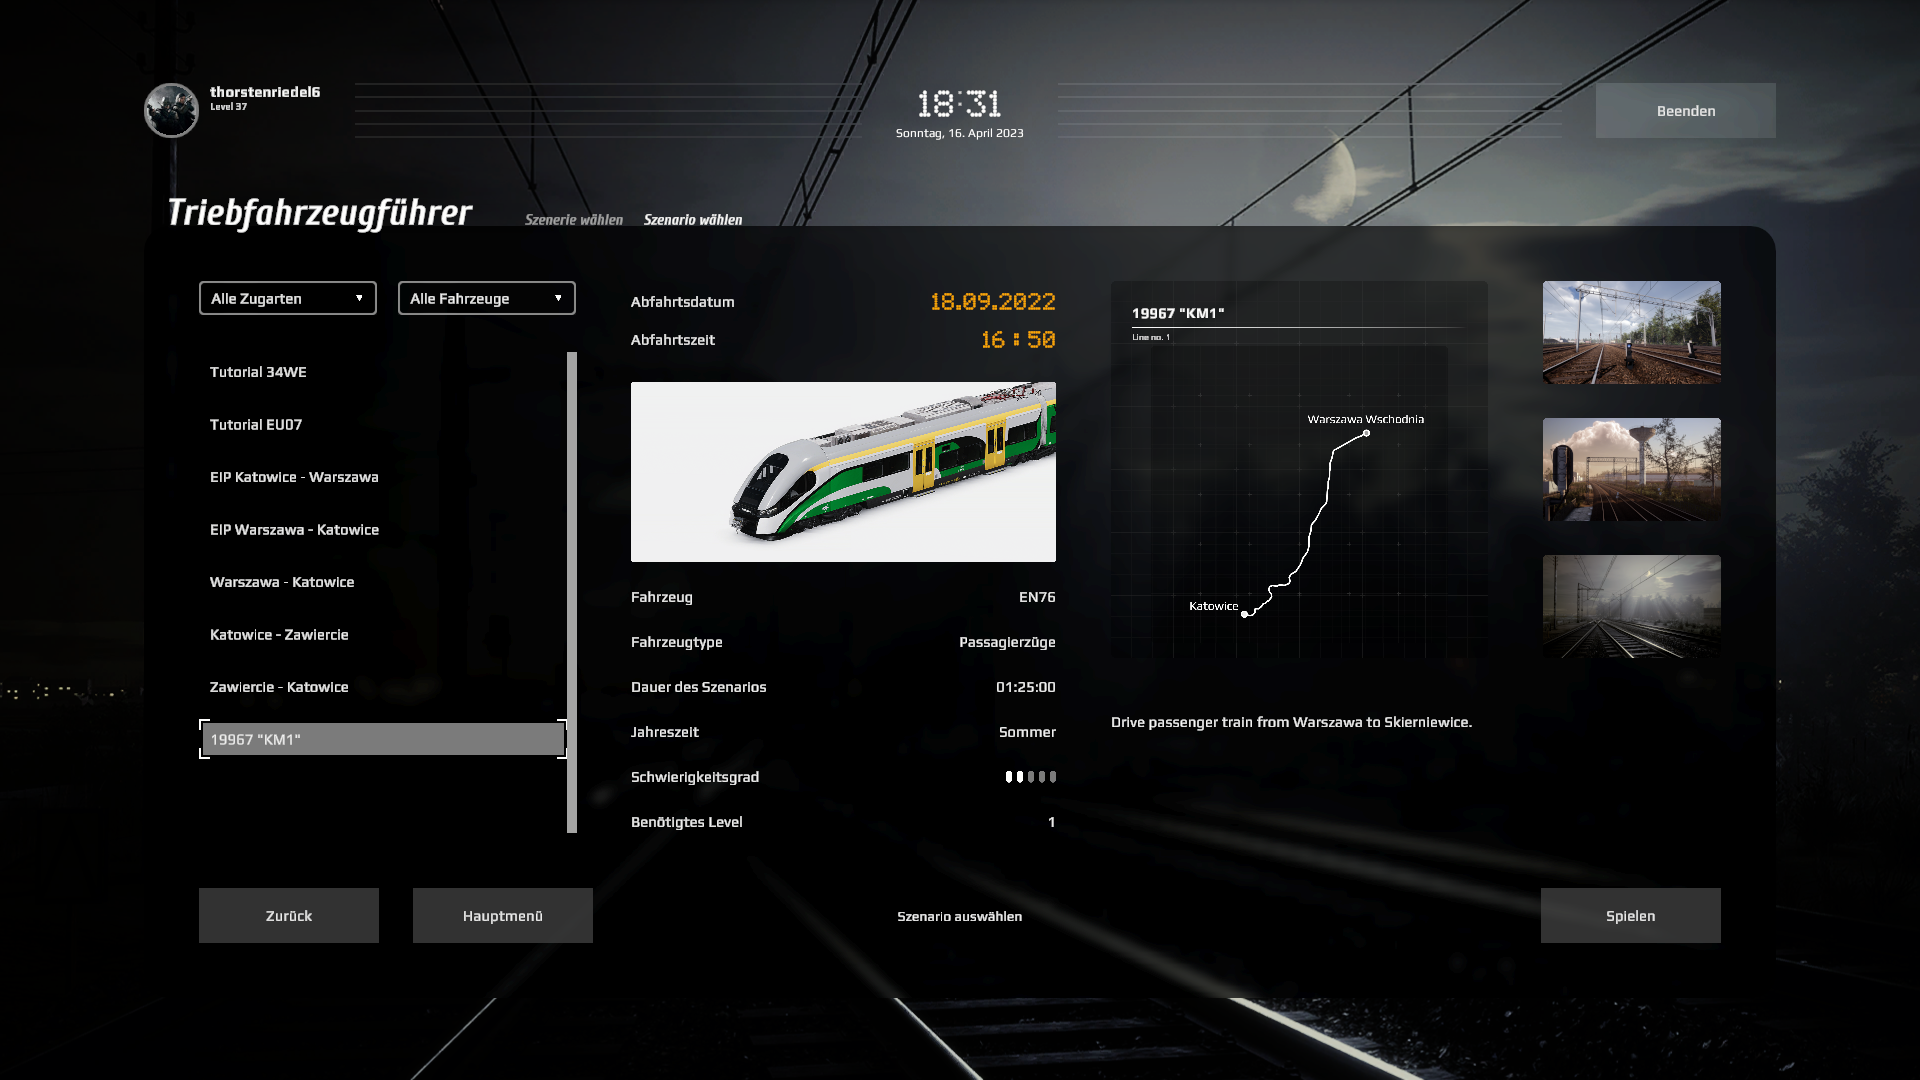The image size is (1920, 1080).
Task: Switch to Szenerie wählen tab
Action: click(574, 220)
